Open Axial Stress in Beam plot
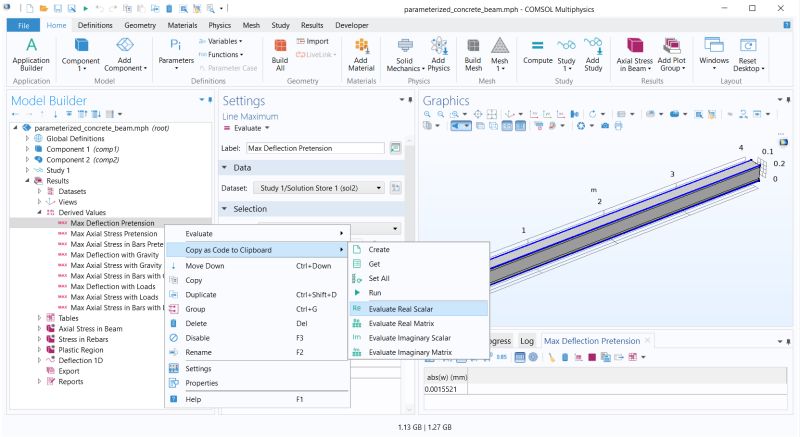The width and height of the screenshot is (800, 437). click(635, 54)
